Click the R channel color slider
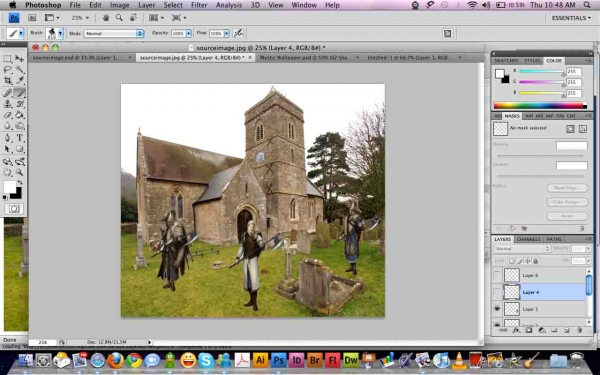600x375 pixels. [541, 72]
